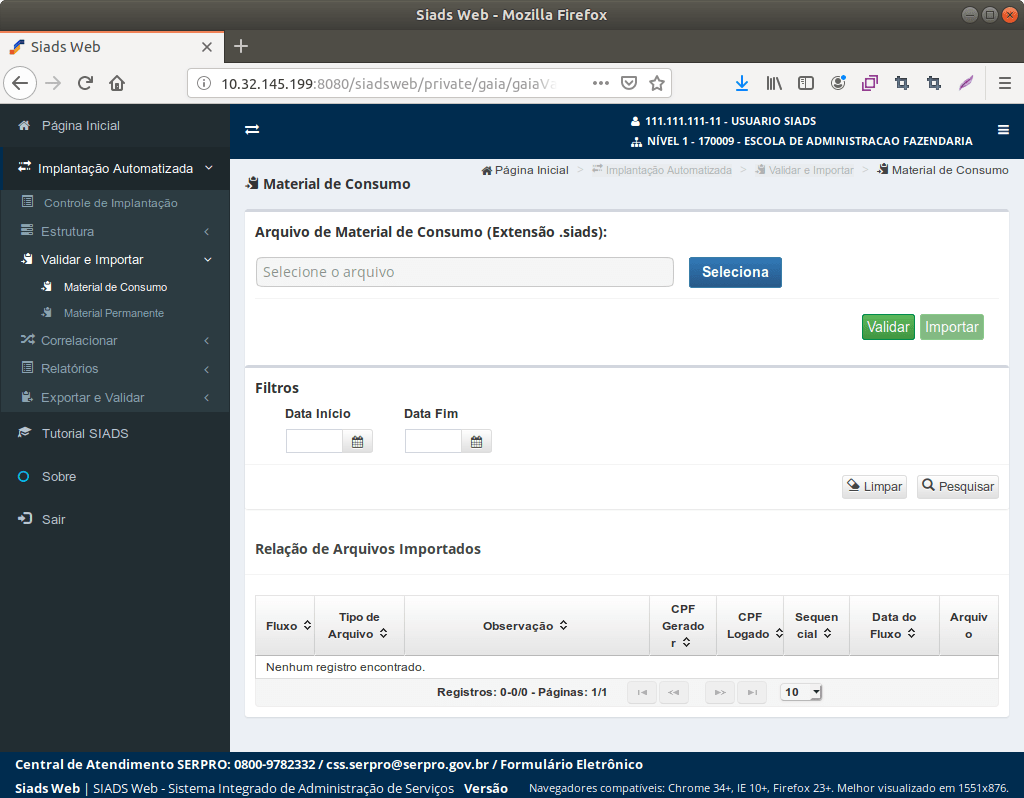Show site information icon in address bar

(204, 83)
